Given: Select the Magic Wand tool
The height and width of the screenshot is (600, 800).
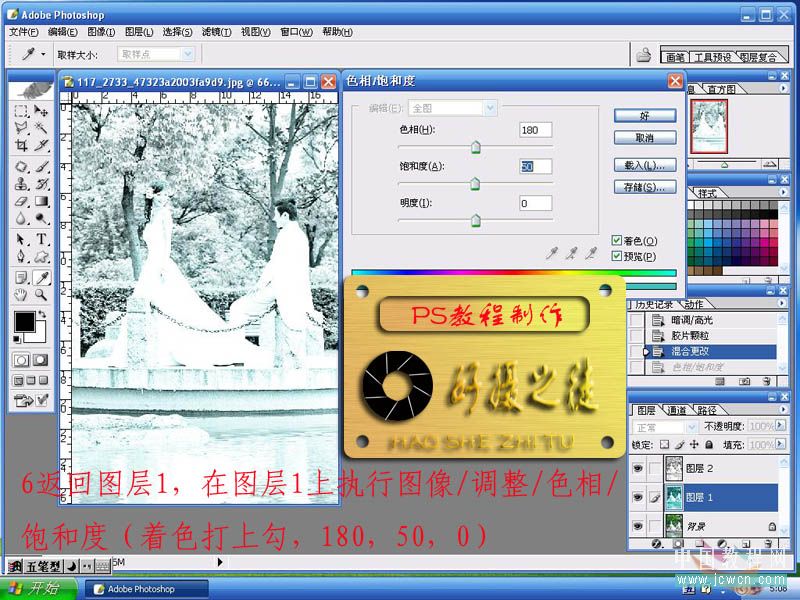Looking at the screenshot, I should point(41,128).
